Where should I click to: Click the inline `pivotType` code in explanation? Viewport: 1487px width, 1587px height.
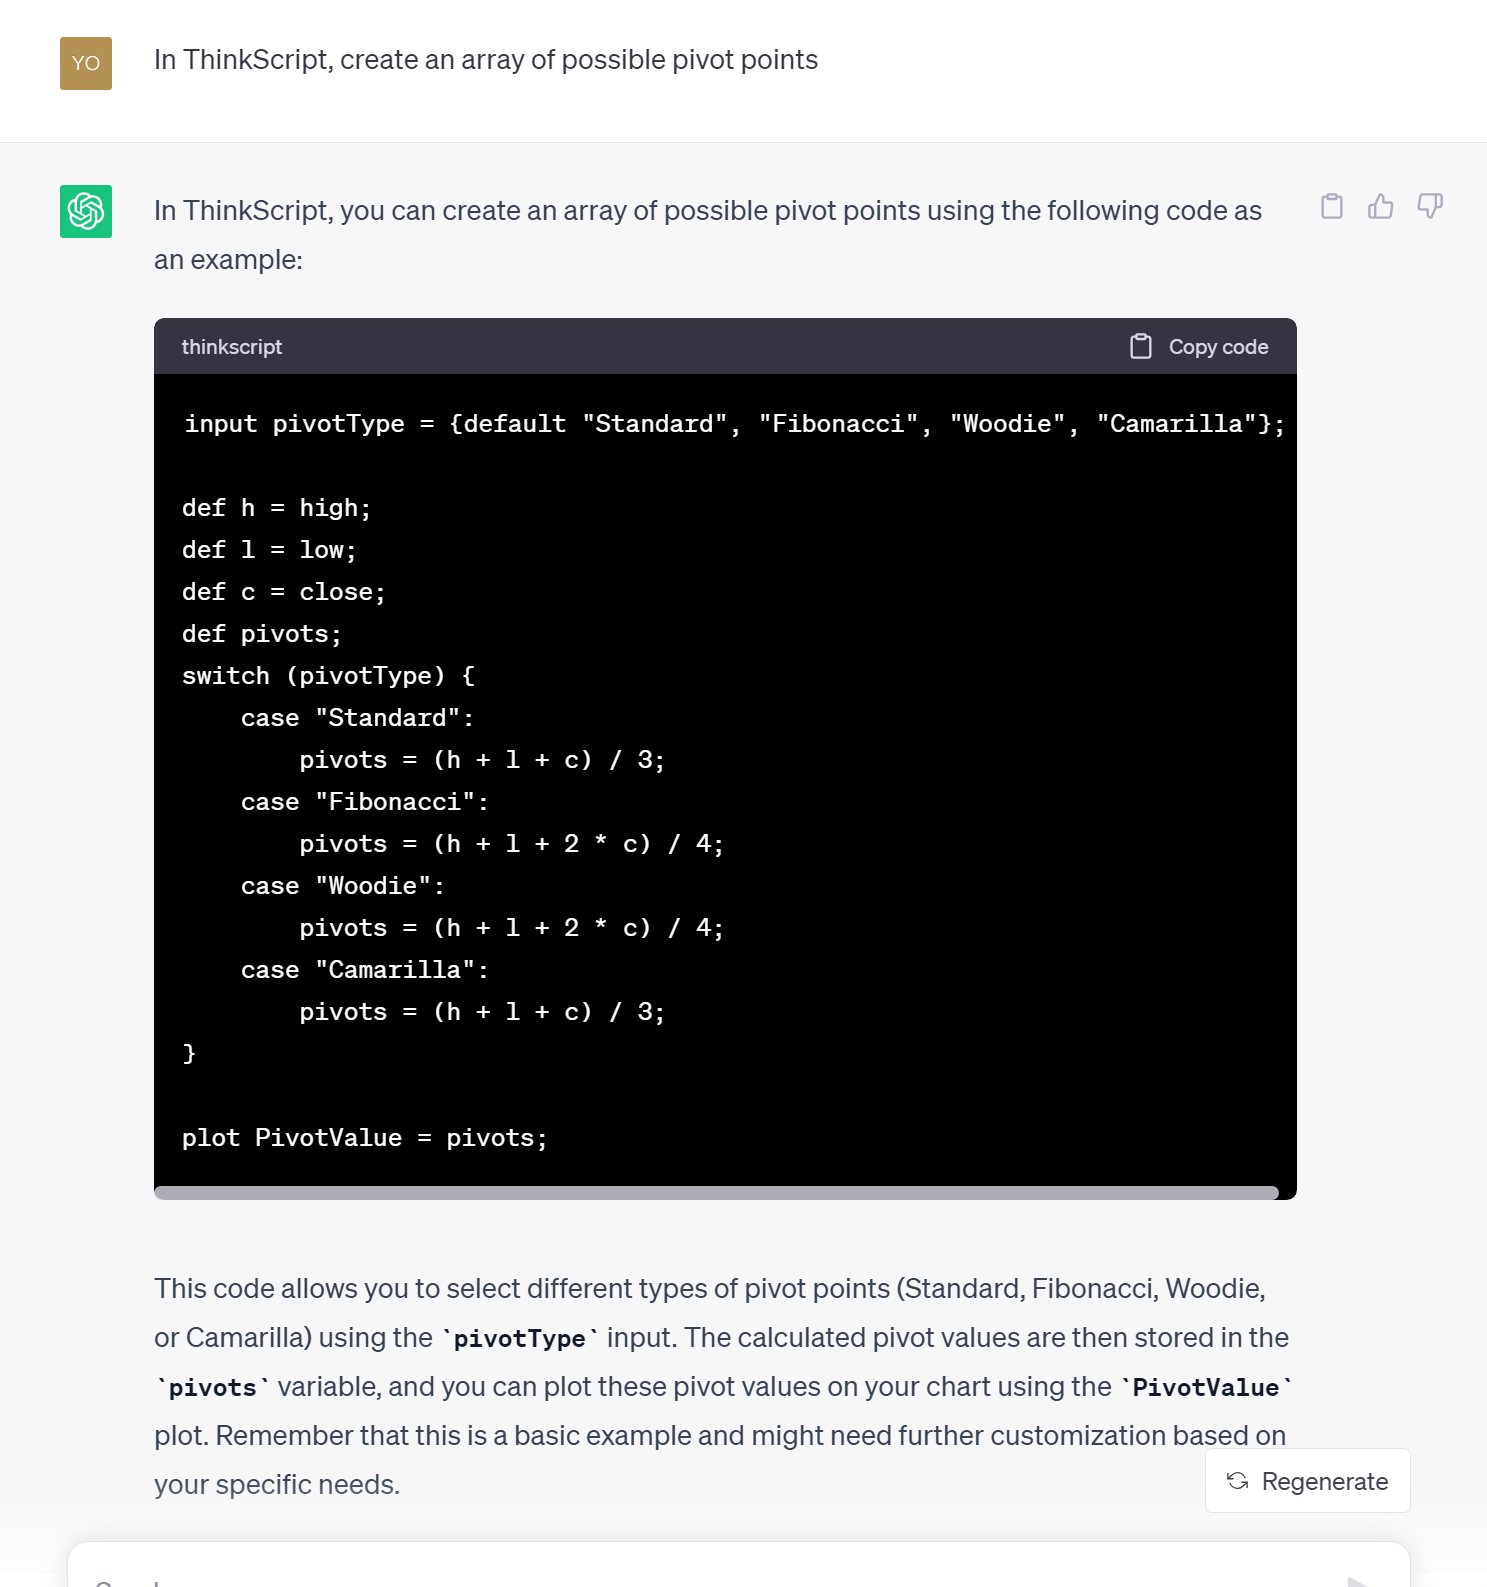[x=520, y=1338]
